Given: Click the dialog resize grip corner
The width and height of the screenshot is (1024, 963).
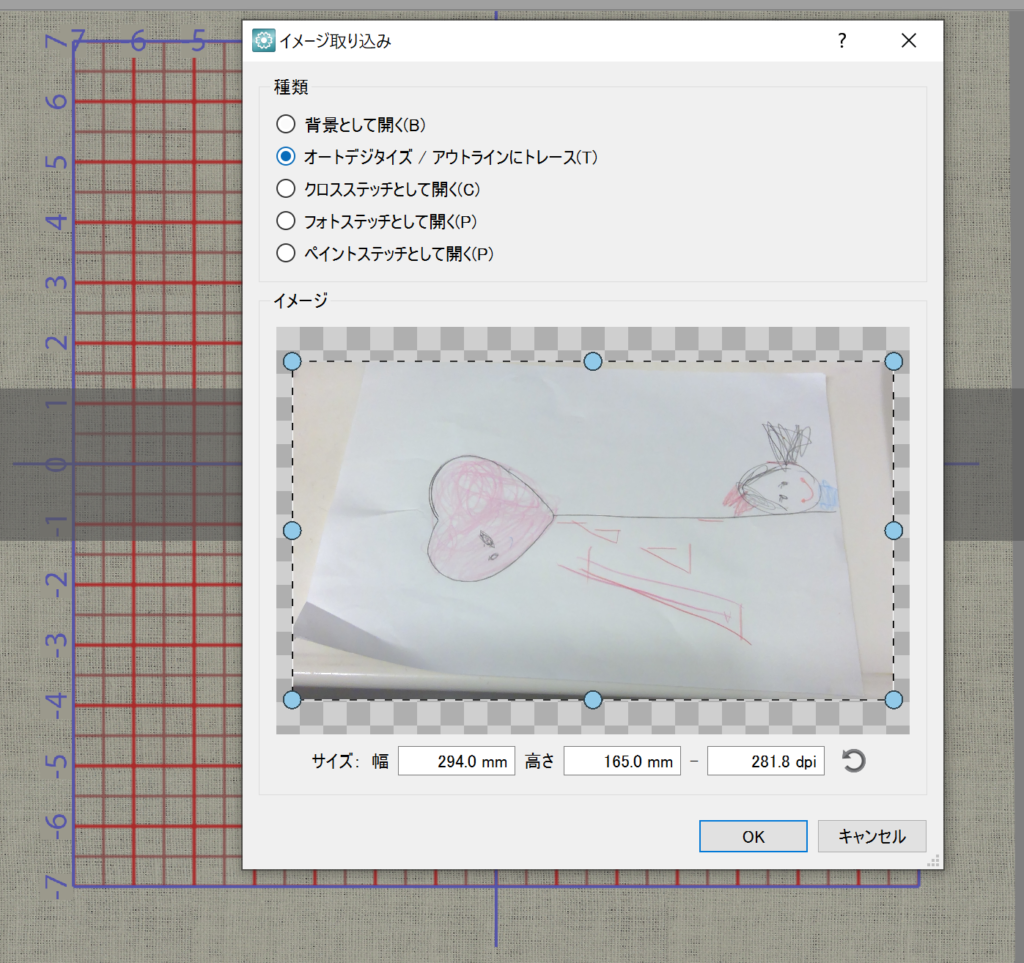Looking at the screenshot, I should click(x=935, y=860).
